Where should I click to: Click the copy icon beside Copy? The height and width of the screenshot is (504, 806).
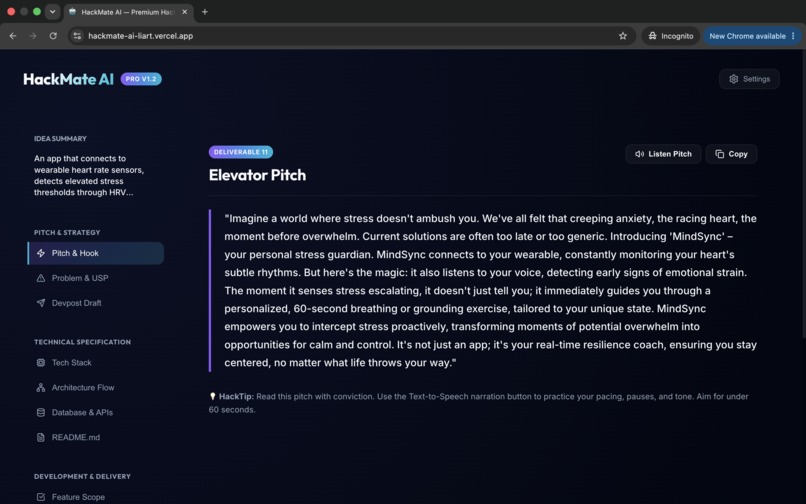(x=720, y=154)
